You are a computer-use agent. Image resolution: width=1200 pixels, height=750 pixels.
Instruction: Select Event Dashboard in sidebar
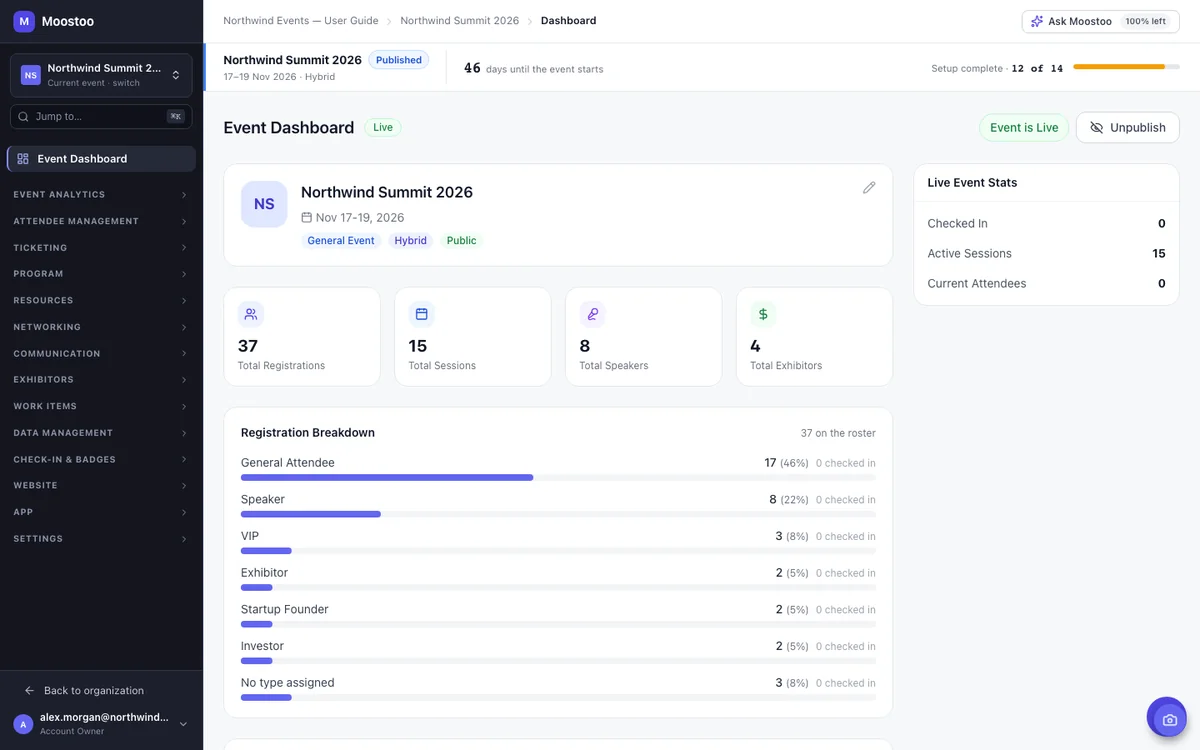point(101,159)
